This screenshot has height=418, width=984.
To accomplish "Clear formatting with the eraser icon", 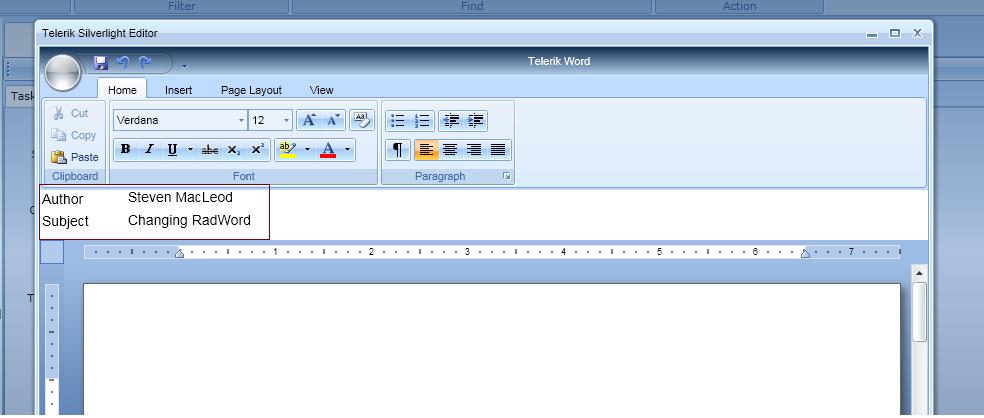I will 361,120.
